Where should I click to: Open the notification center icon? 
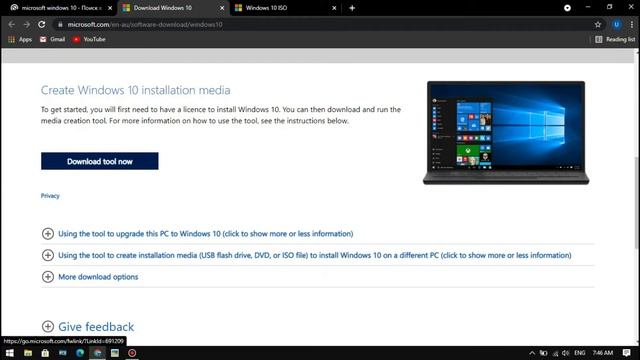[x=627, y=353]
